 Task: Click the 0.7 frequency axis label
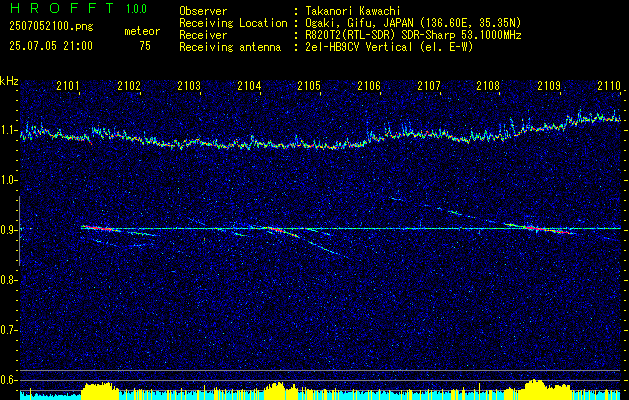[8, 330]
